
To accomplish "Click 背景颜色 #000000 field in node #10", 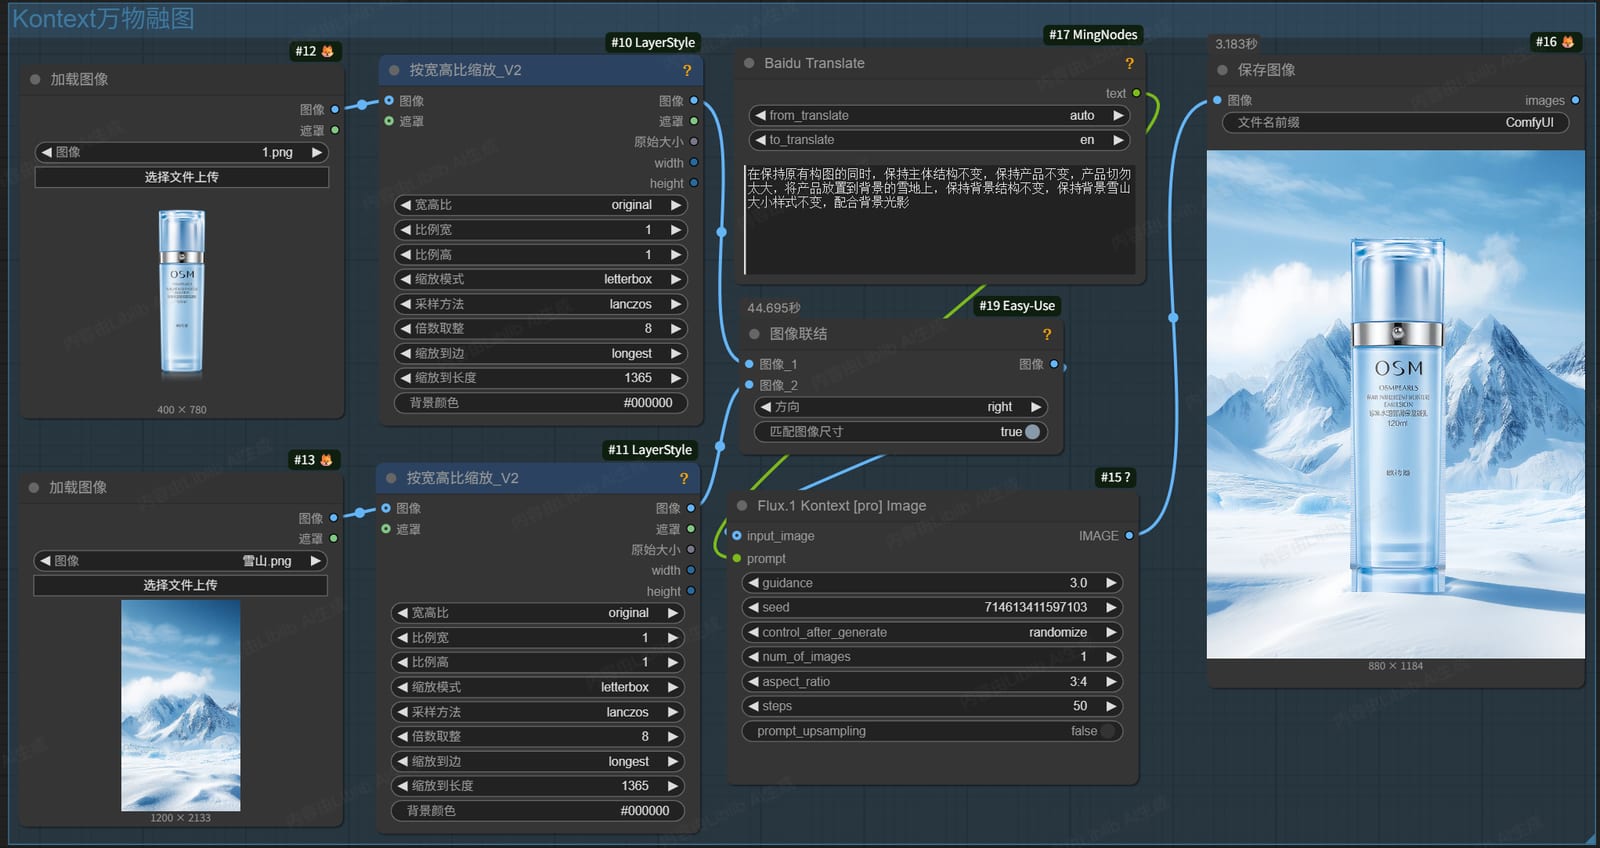I will click(x=541, y=402).
